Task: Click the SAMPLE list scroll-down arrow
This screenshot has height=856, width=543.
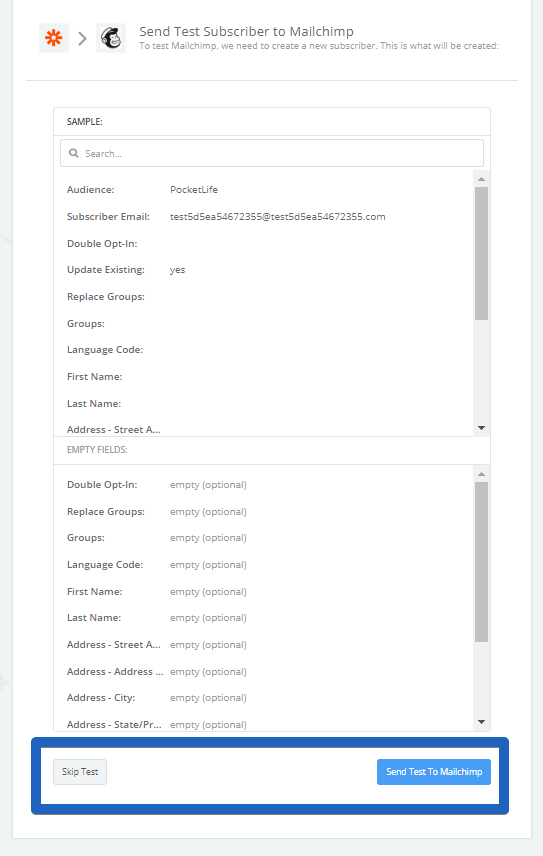Action: click(481, 428)
